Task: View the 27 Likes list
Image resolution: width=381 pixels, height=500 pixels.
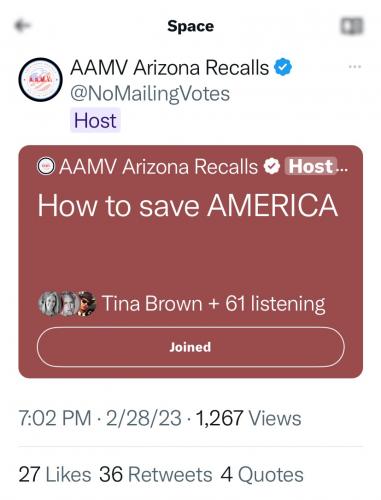Action: (x=55, y=474)
